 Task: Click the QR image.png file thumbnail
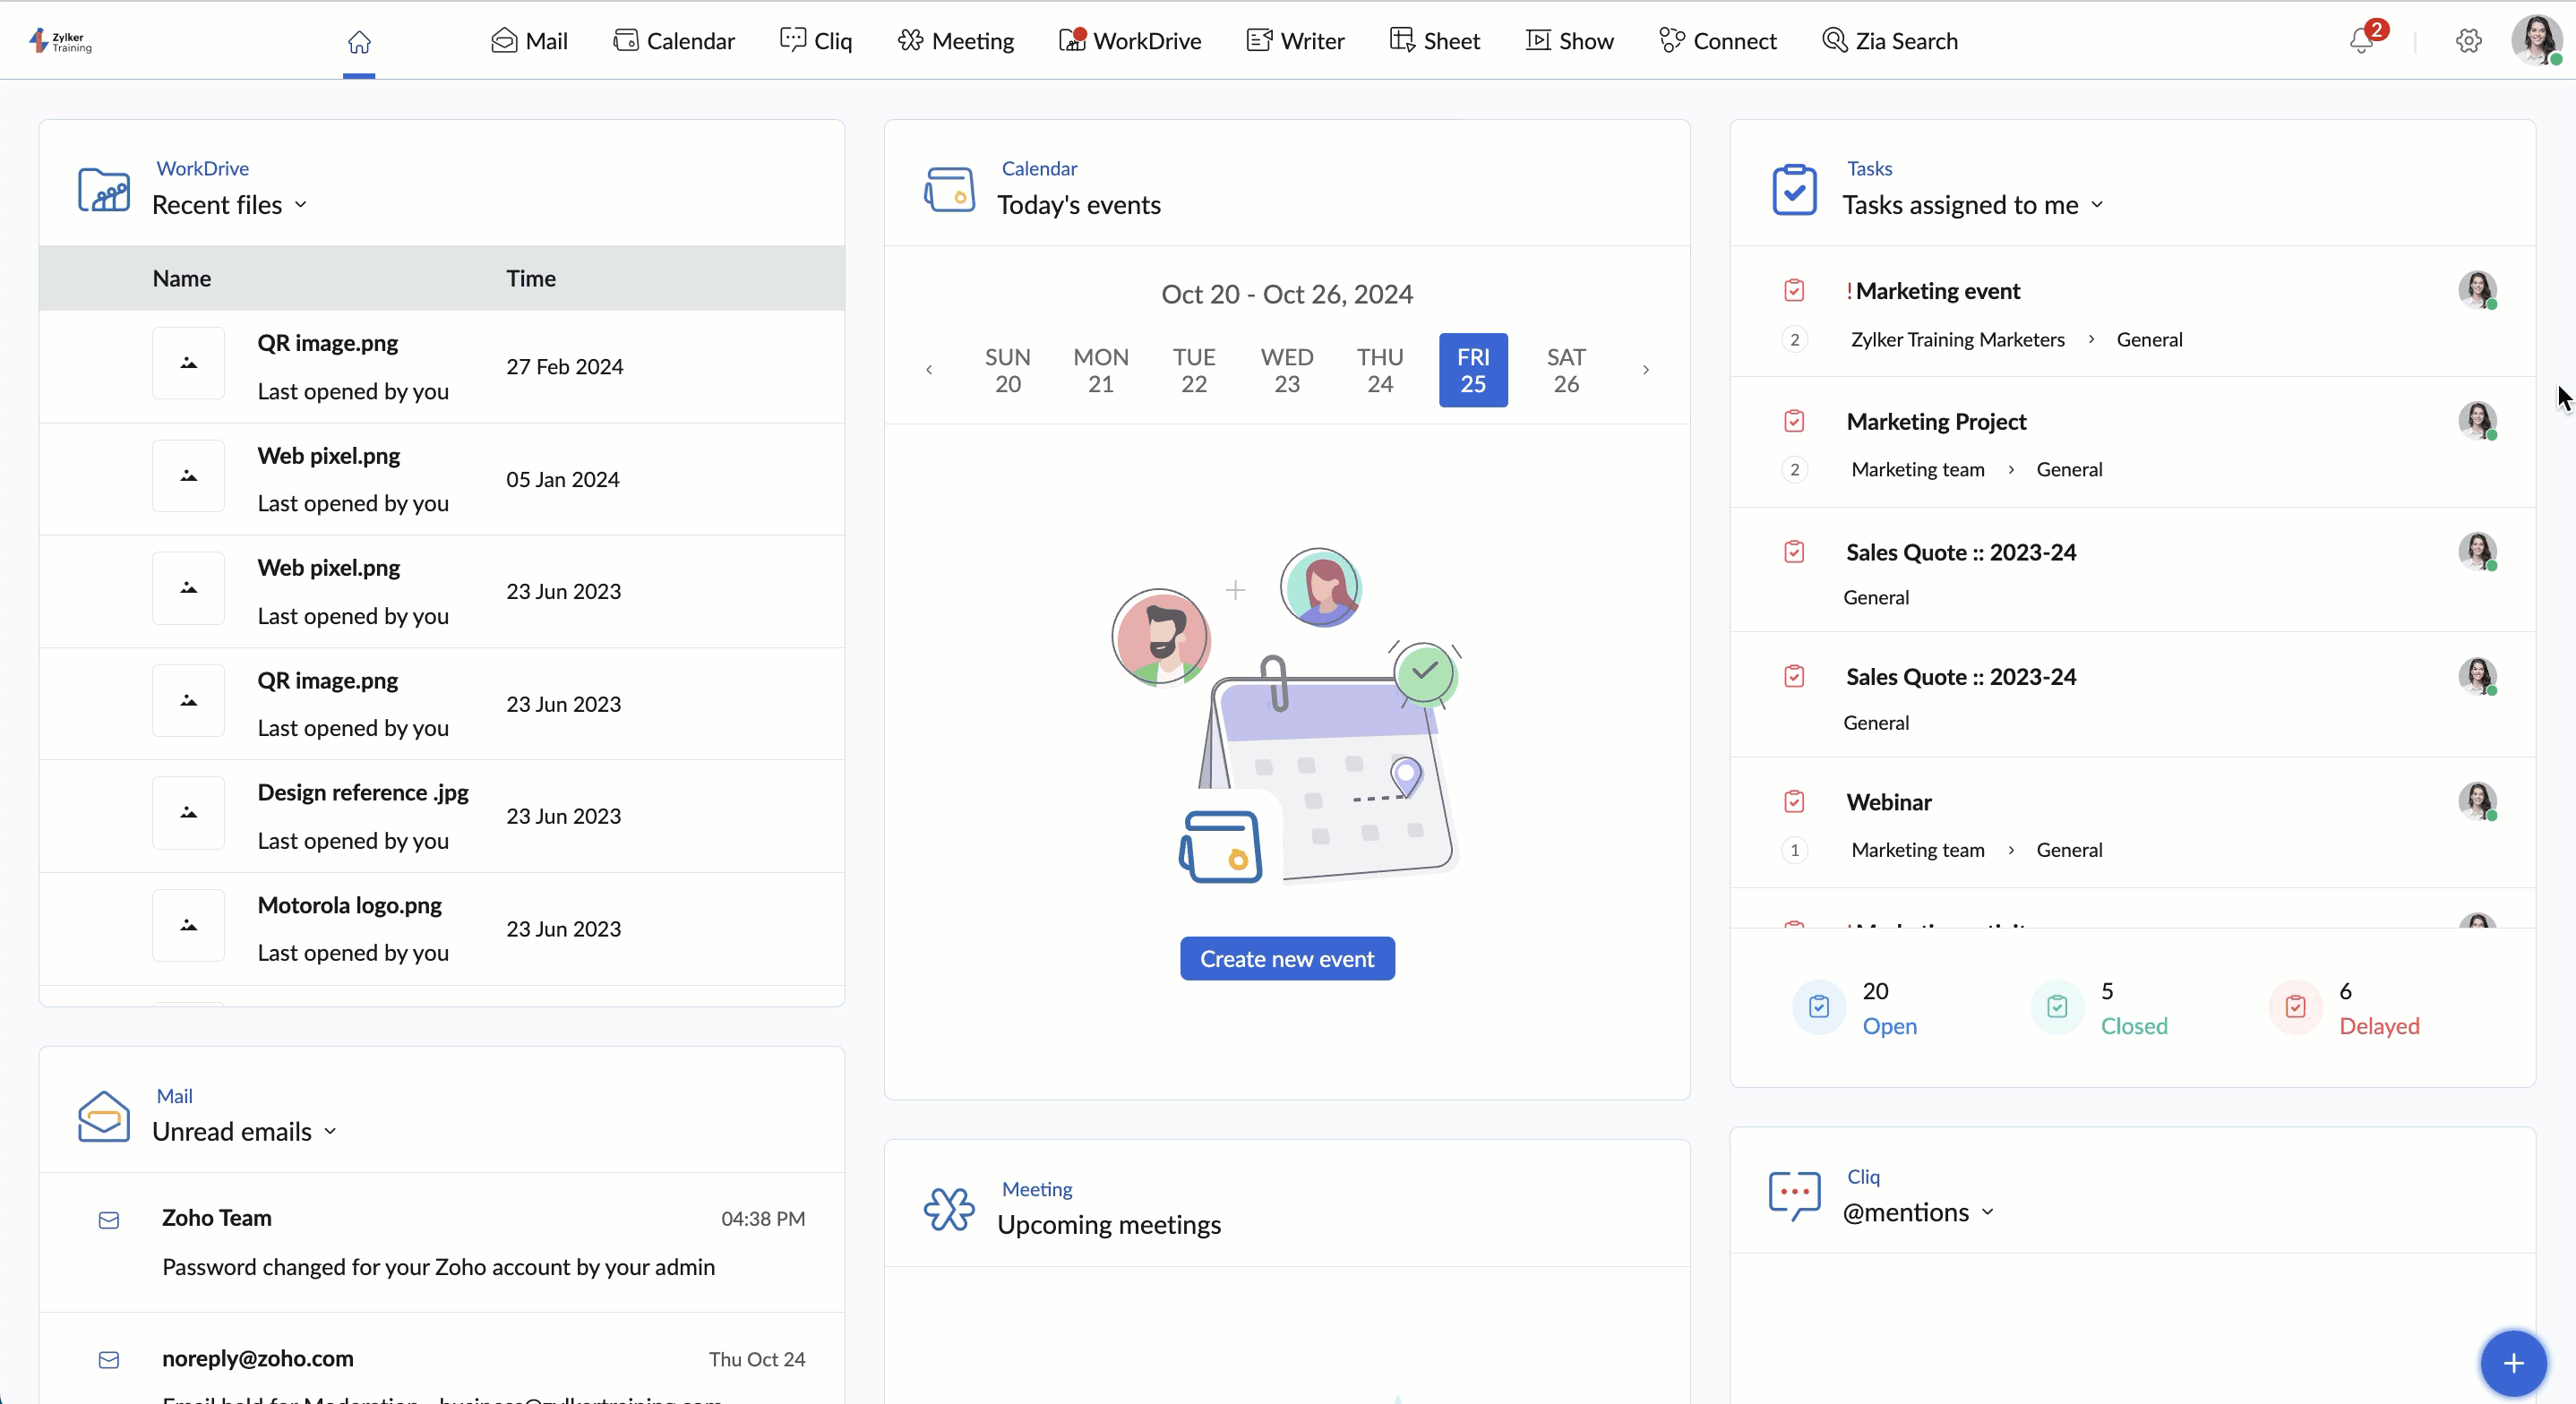pyautogui.click(x=188, y=364)
